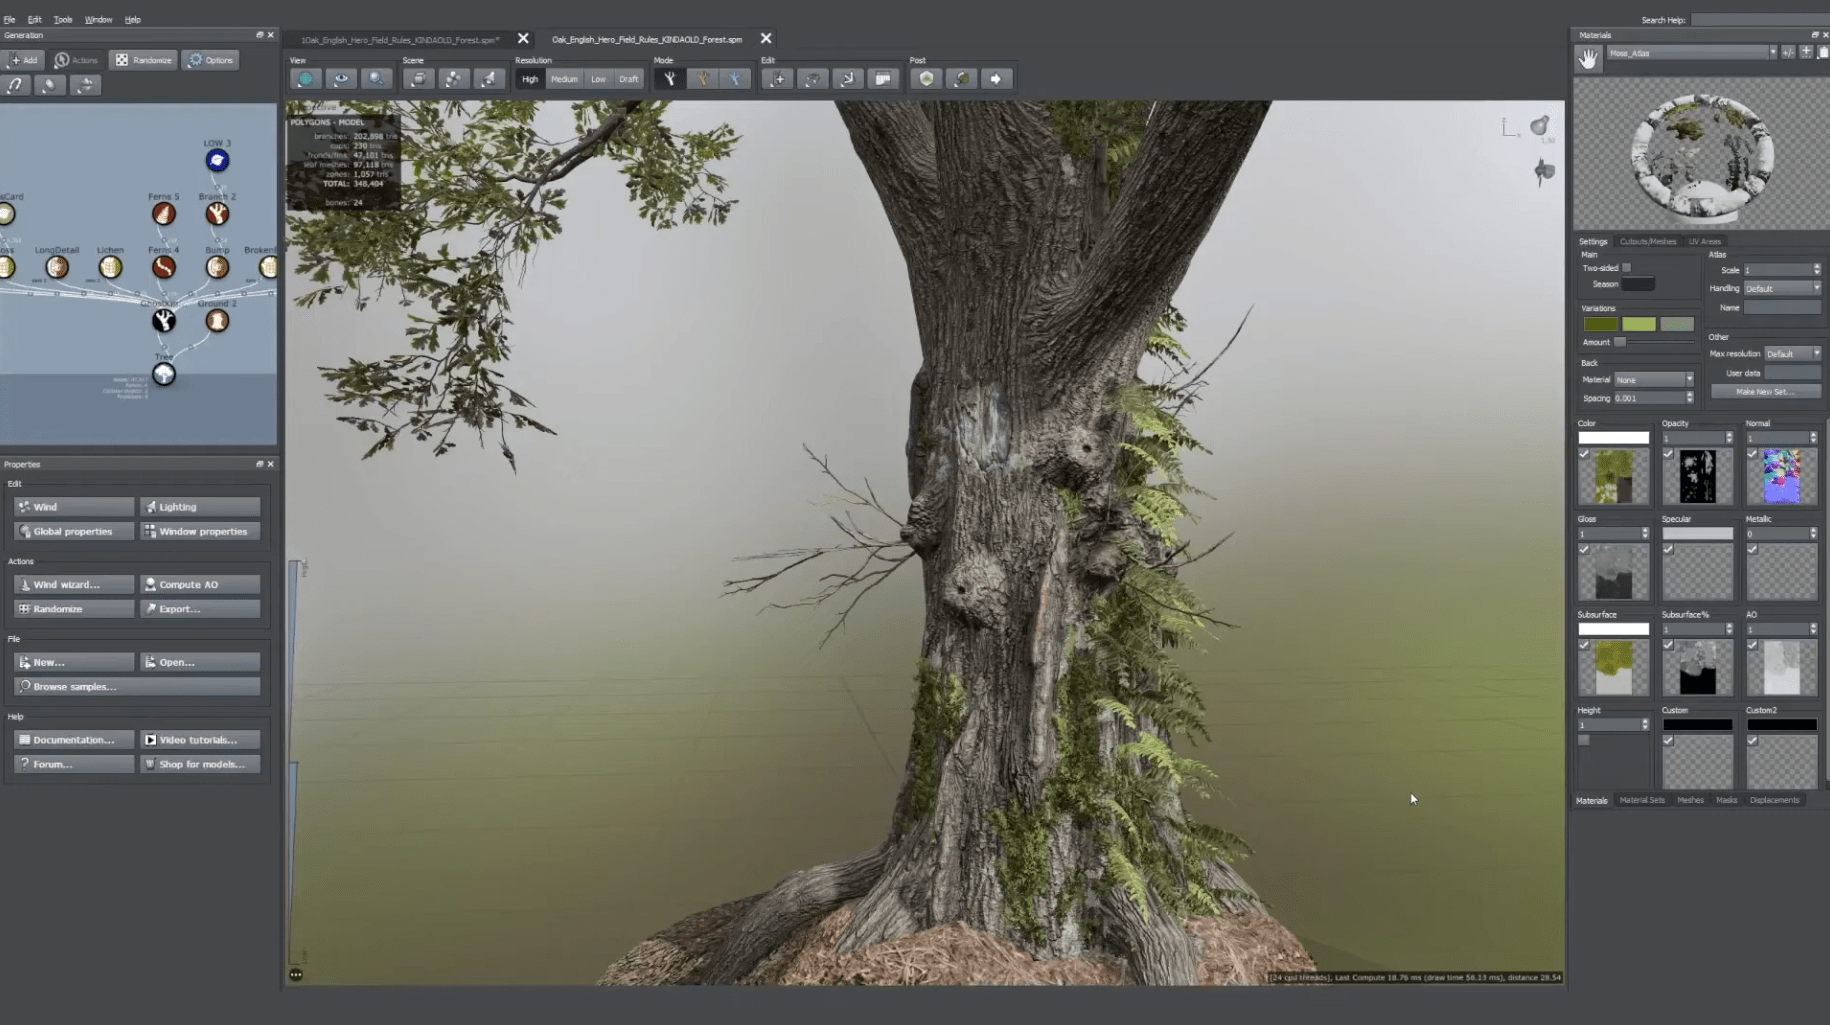Click the light direction icon in viewport corner
This screenshot has width=1830, height=1025.
(1540, 126)
